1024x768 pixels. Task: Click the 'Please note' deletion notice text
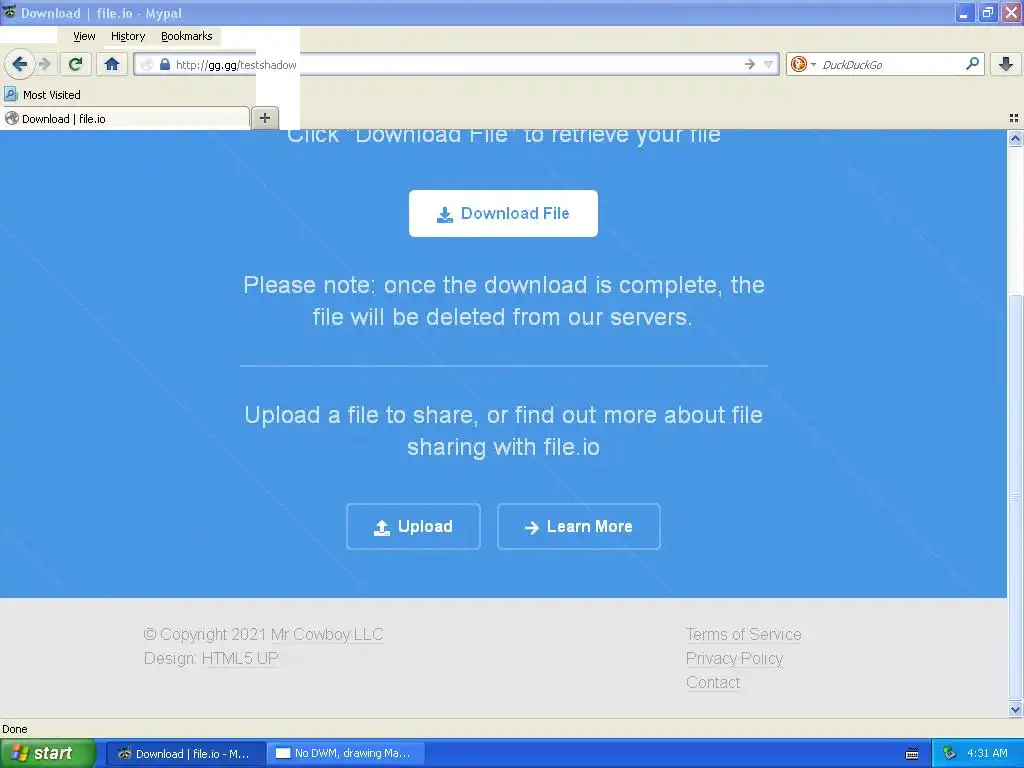click(504, 301)
